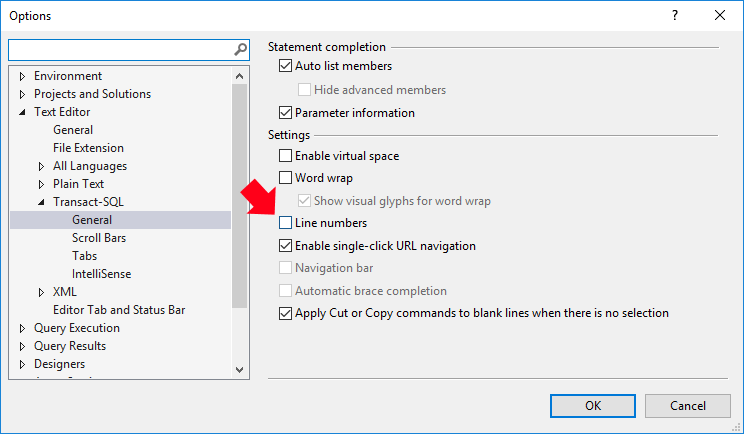This screenshot has width=744, height=434.
Task: Collapse the Transact-SQL node
Action: coord(41,202)
